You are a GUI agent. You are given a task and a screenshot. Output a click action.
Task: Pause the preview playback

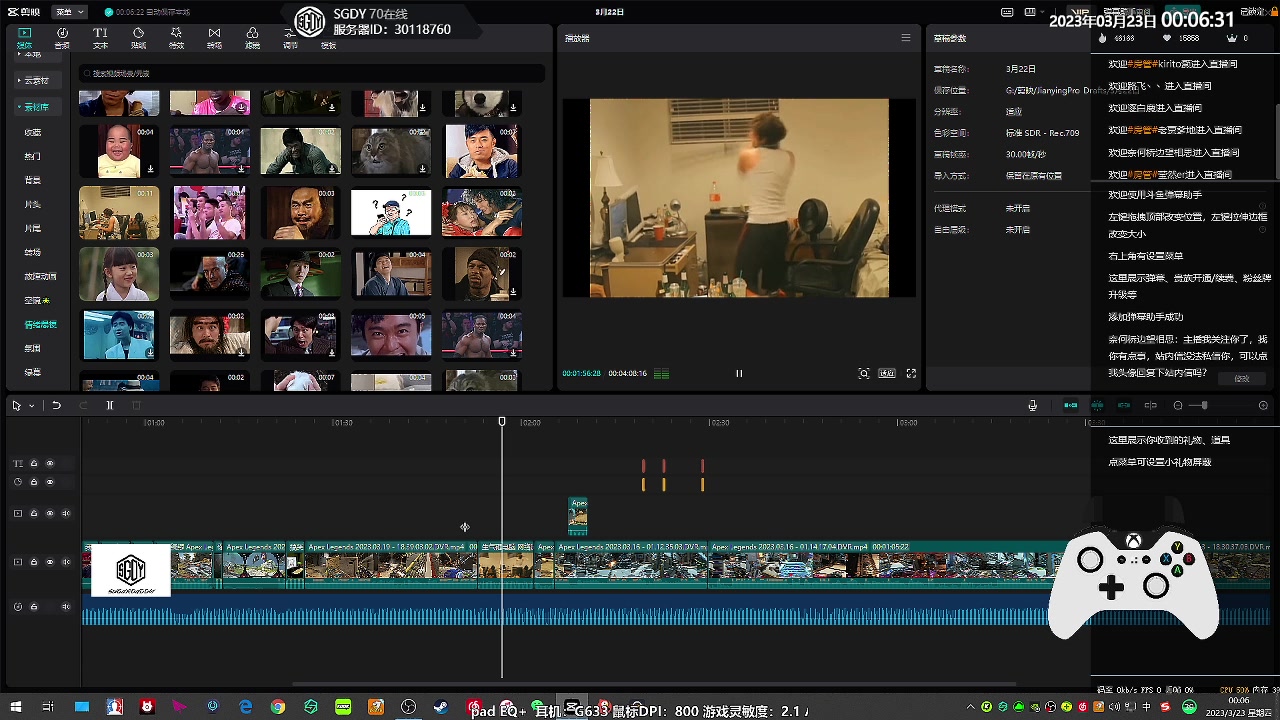coord(739,373)
